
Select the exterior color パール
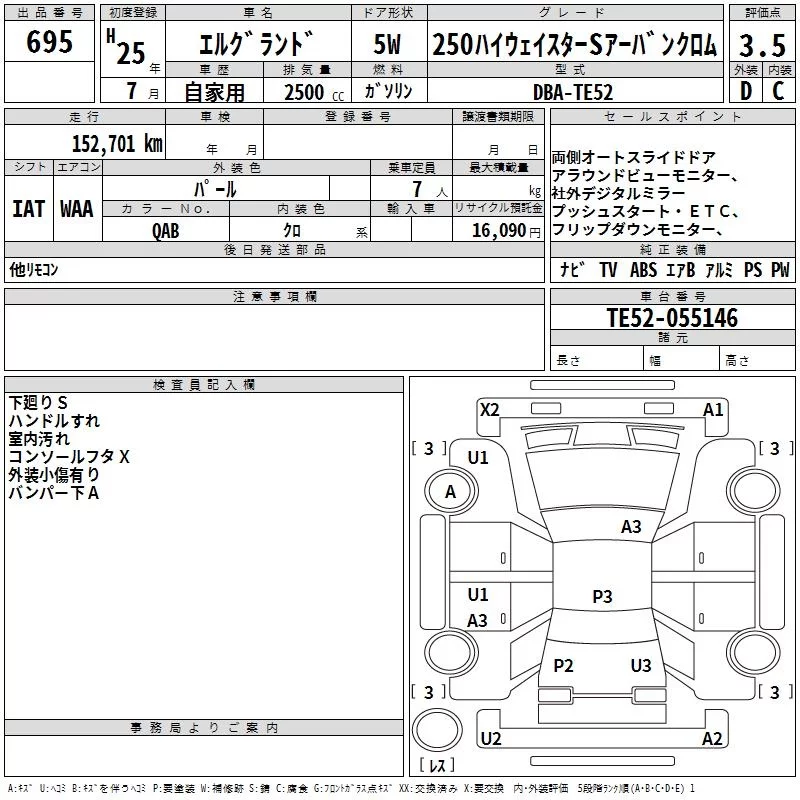[215, 189]
